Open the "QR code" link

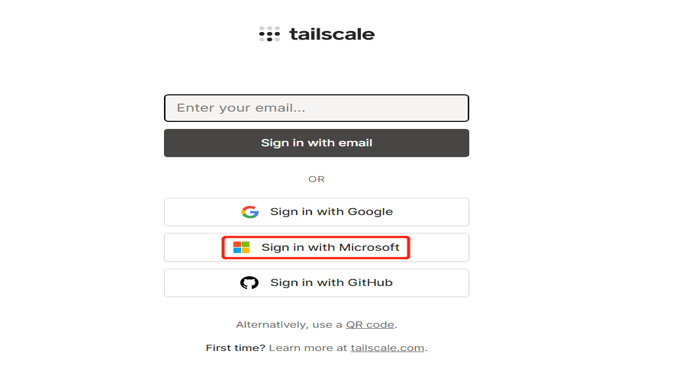coord(370,325)
